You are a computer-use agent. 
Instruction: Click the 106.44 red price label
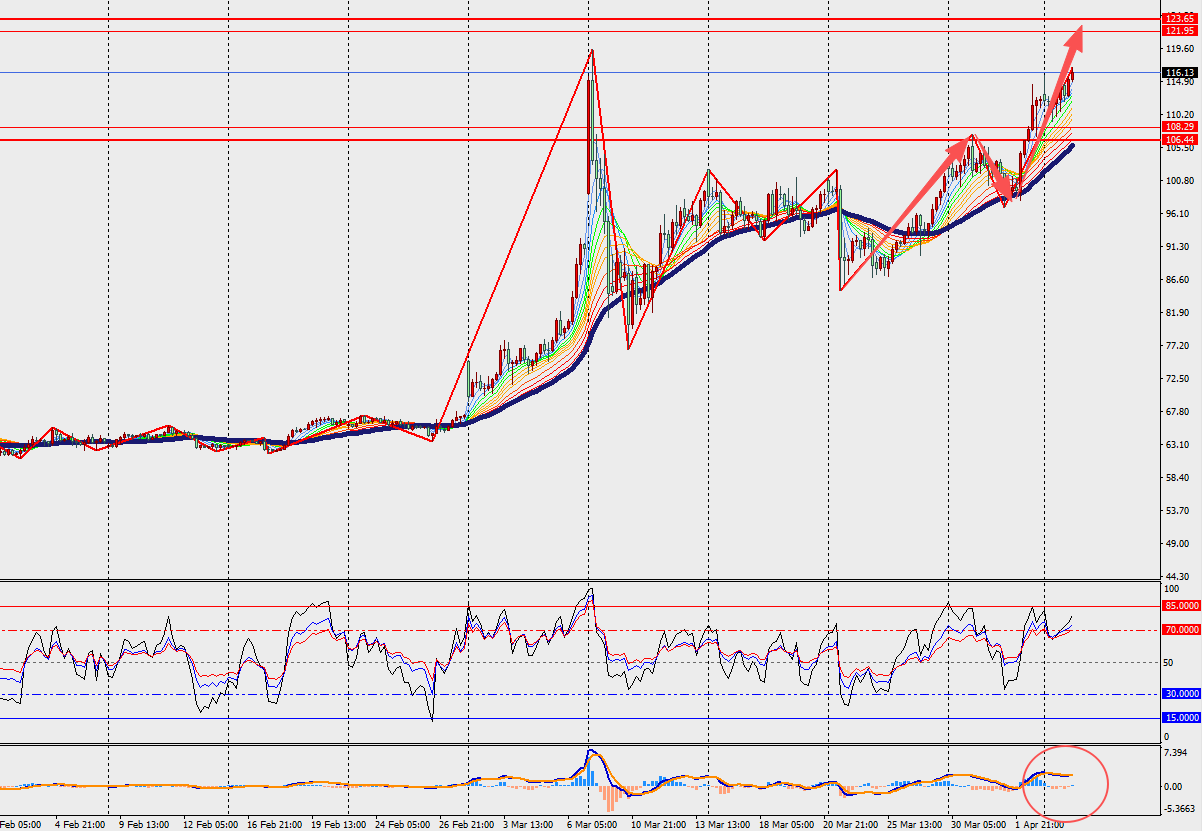1181,140
